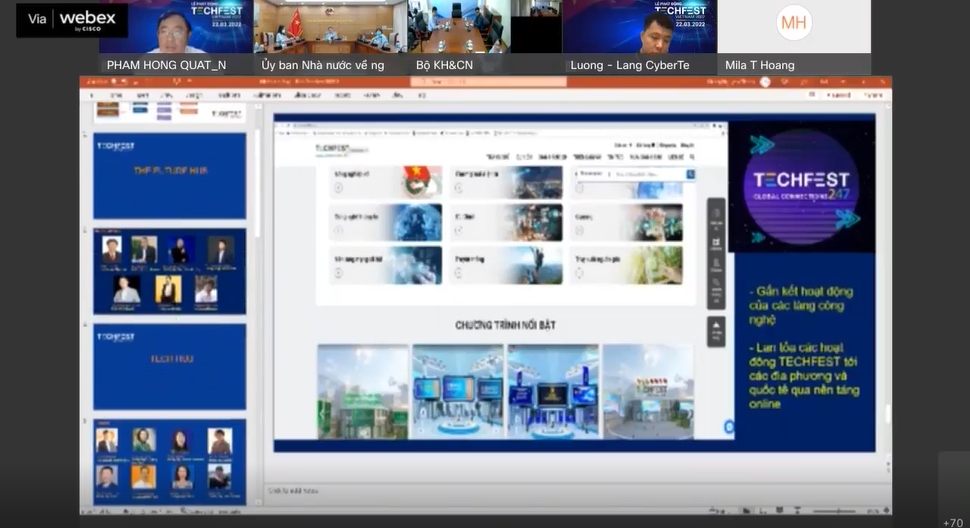This screenshot has height=528, width=970.
Task: Click the scroll-to-top arrow button on website
Action: click(x=716, y=331)
